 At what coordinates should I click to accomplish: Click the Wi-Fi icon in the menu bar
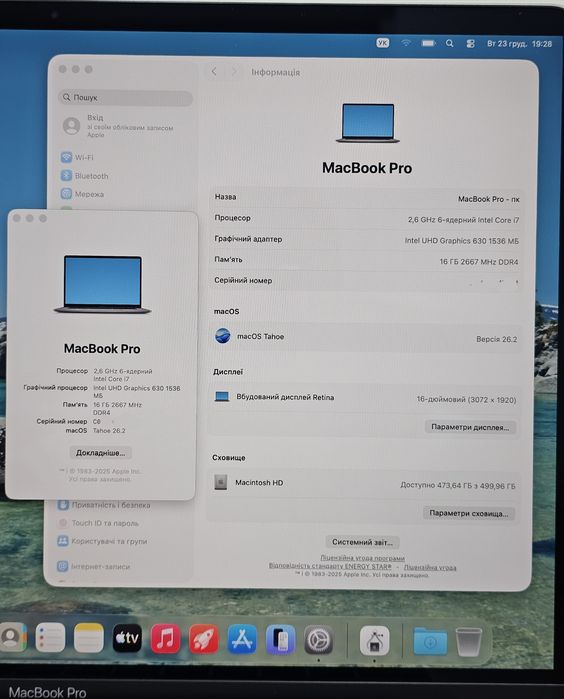tap(406, 43)
